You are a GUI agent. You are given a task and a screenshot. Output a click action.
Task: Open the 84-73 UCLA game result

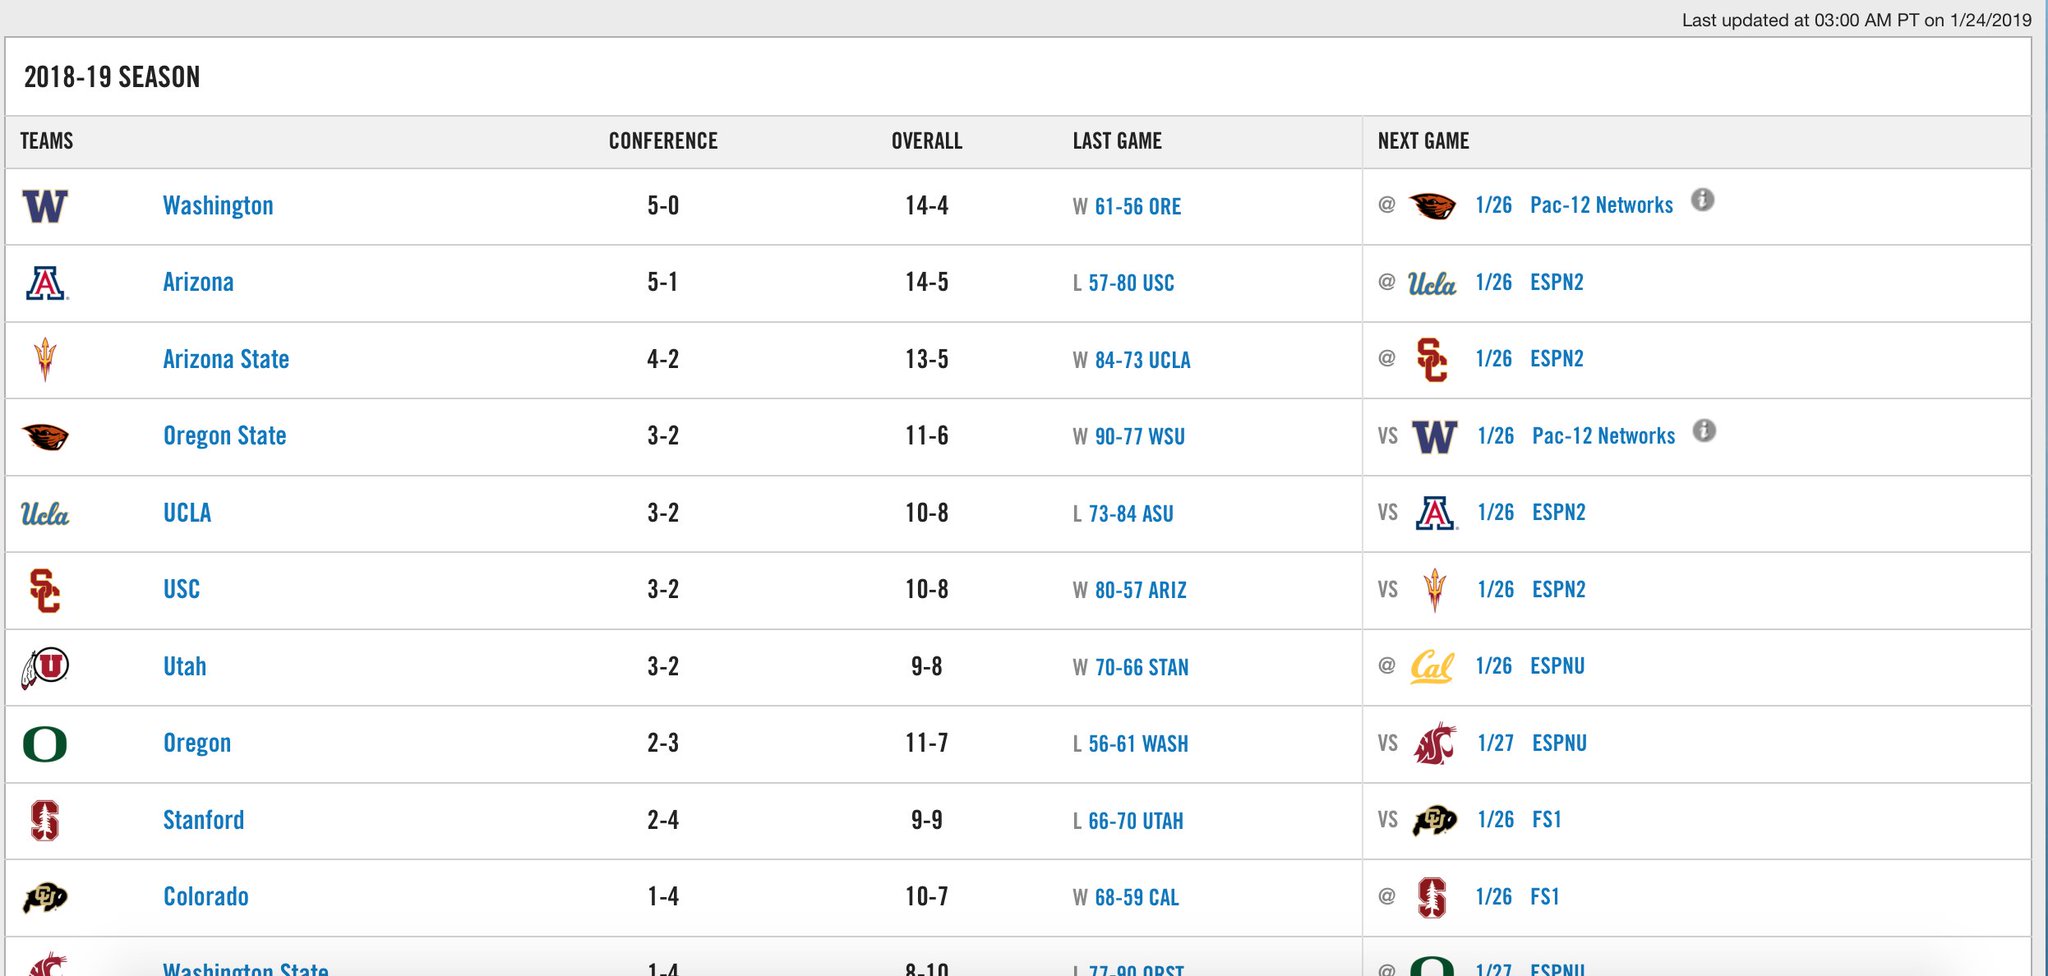(x=1143, y=360)
